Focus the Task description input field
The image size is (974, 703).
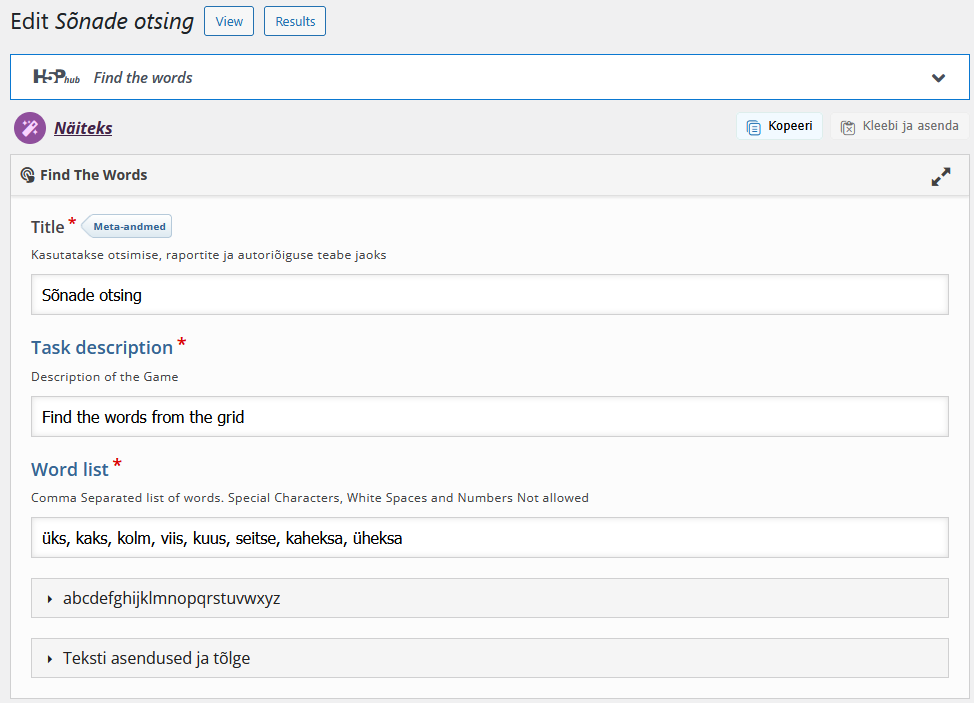pos(489,417)
